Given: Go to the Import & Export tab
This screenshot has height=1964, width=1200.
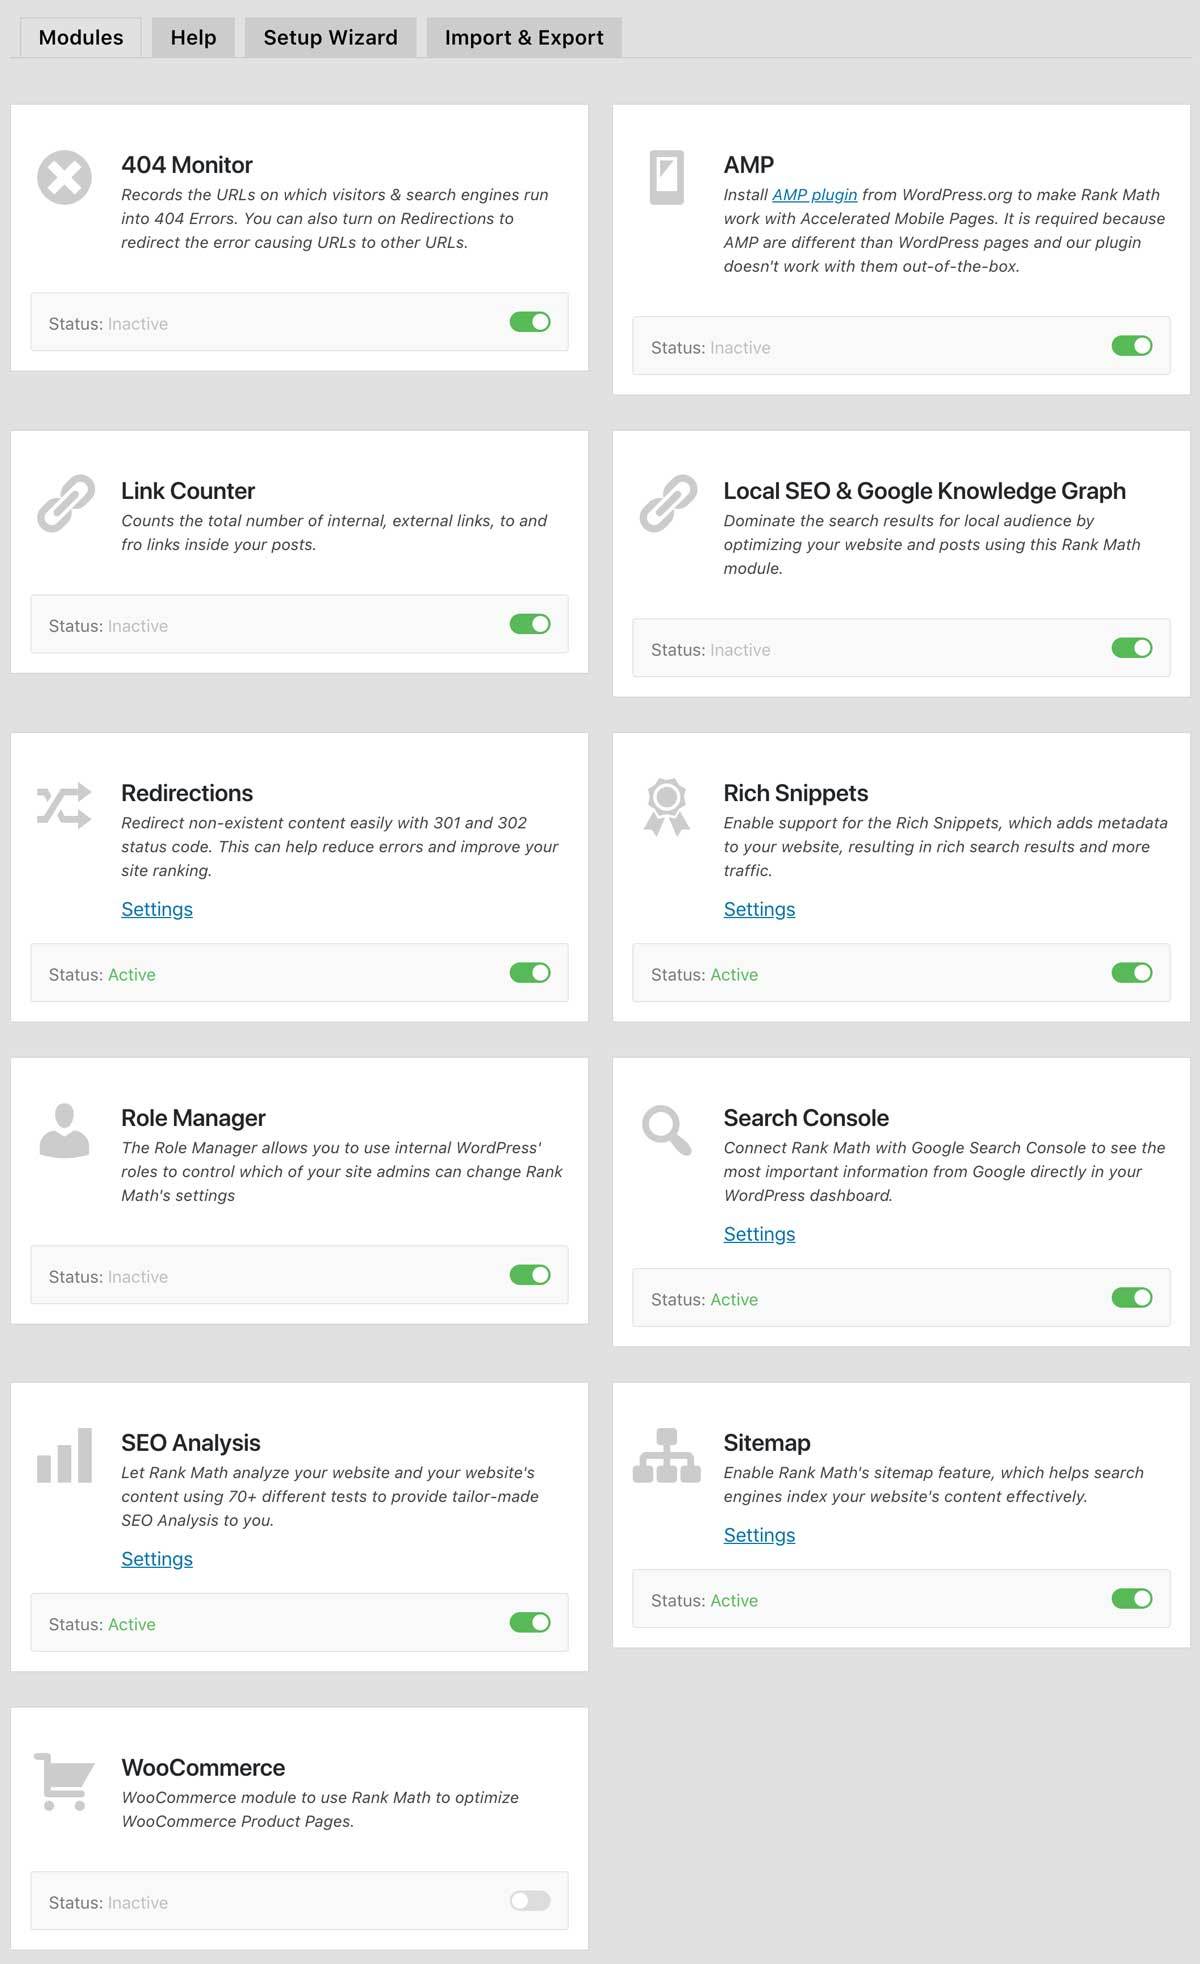Looking at the screenshot, I should [x=524, y=38].
